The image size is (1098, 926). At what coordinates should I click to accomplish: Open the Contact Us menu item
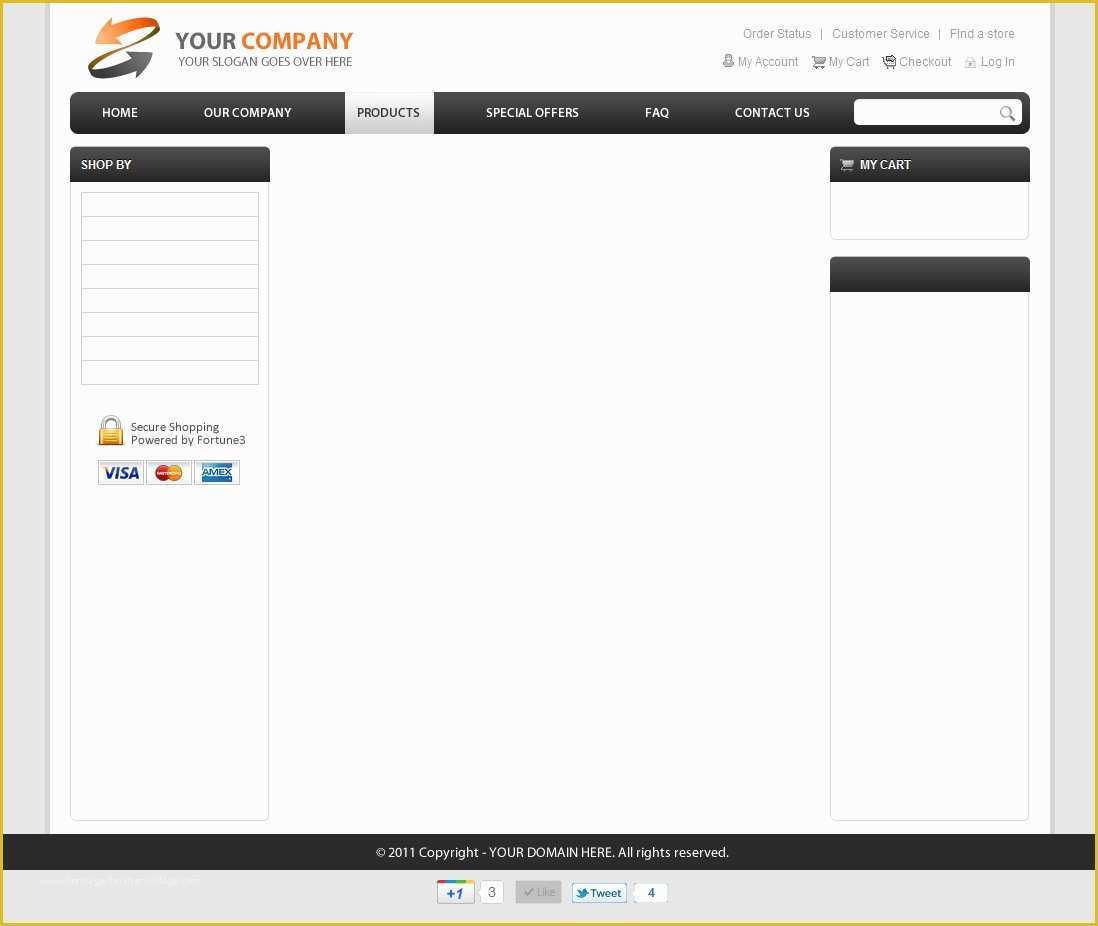772,113
